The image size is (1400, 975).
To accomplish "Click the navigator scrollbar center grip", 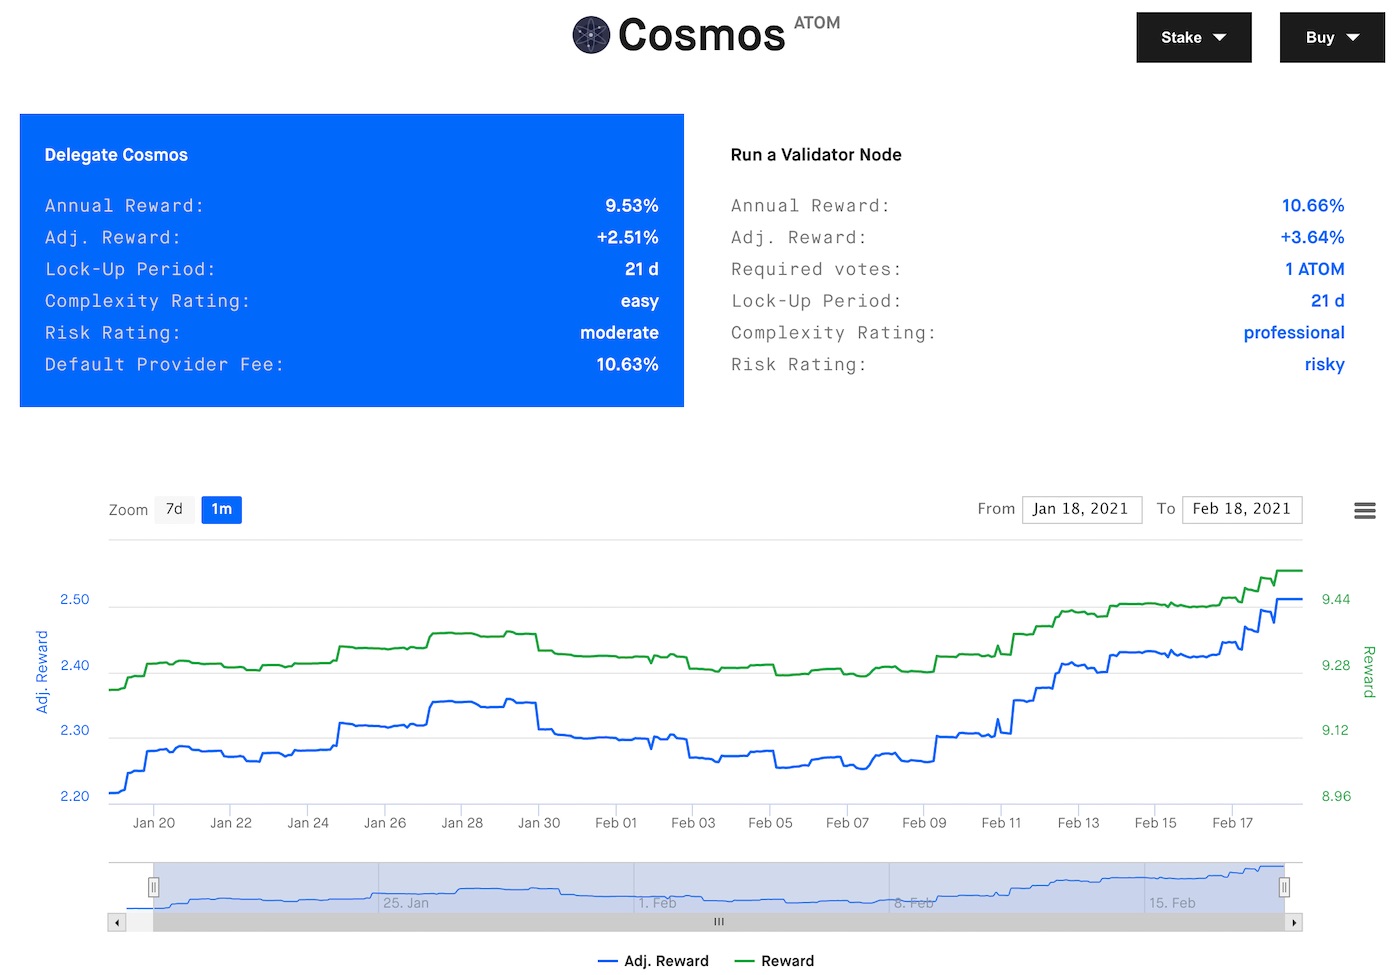I will click(x=718, y=923).
